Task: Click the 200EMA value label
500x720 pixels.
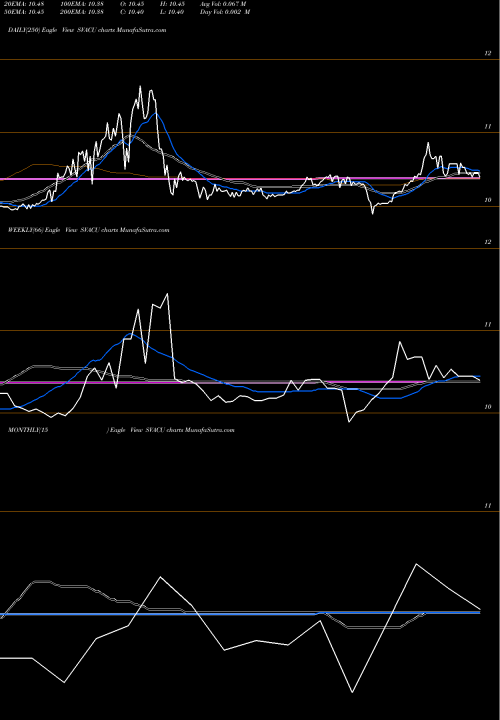Action: pyautogui.click(x=84, y=12)
